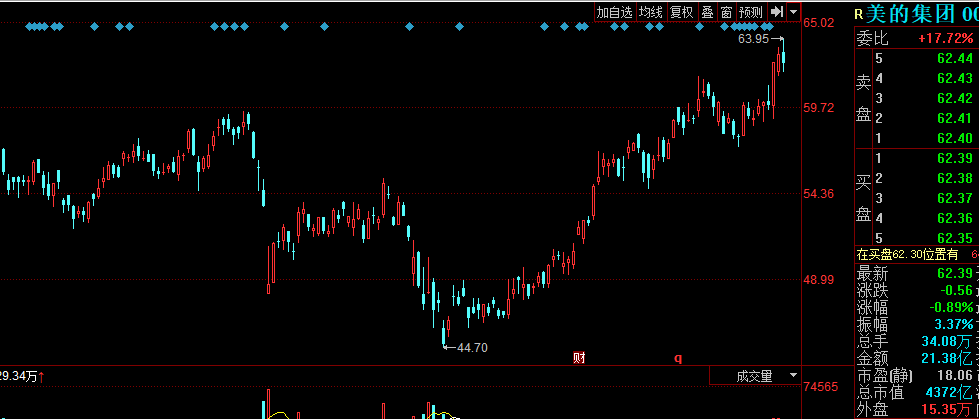Click the 市盈(静) 18.06 value
979x419 pixels.
956,375
